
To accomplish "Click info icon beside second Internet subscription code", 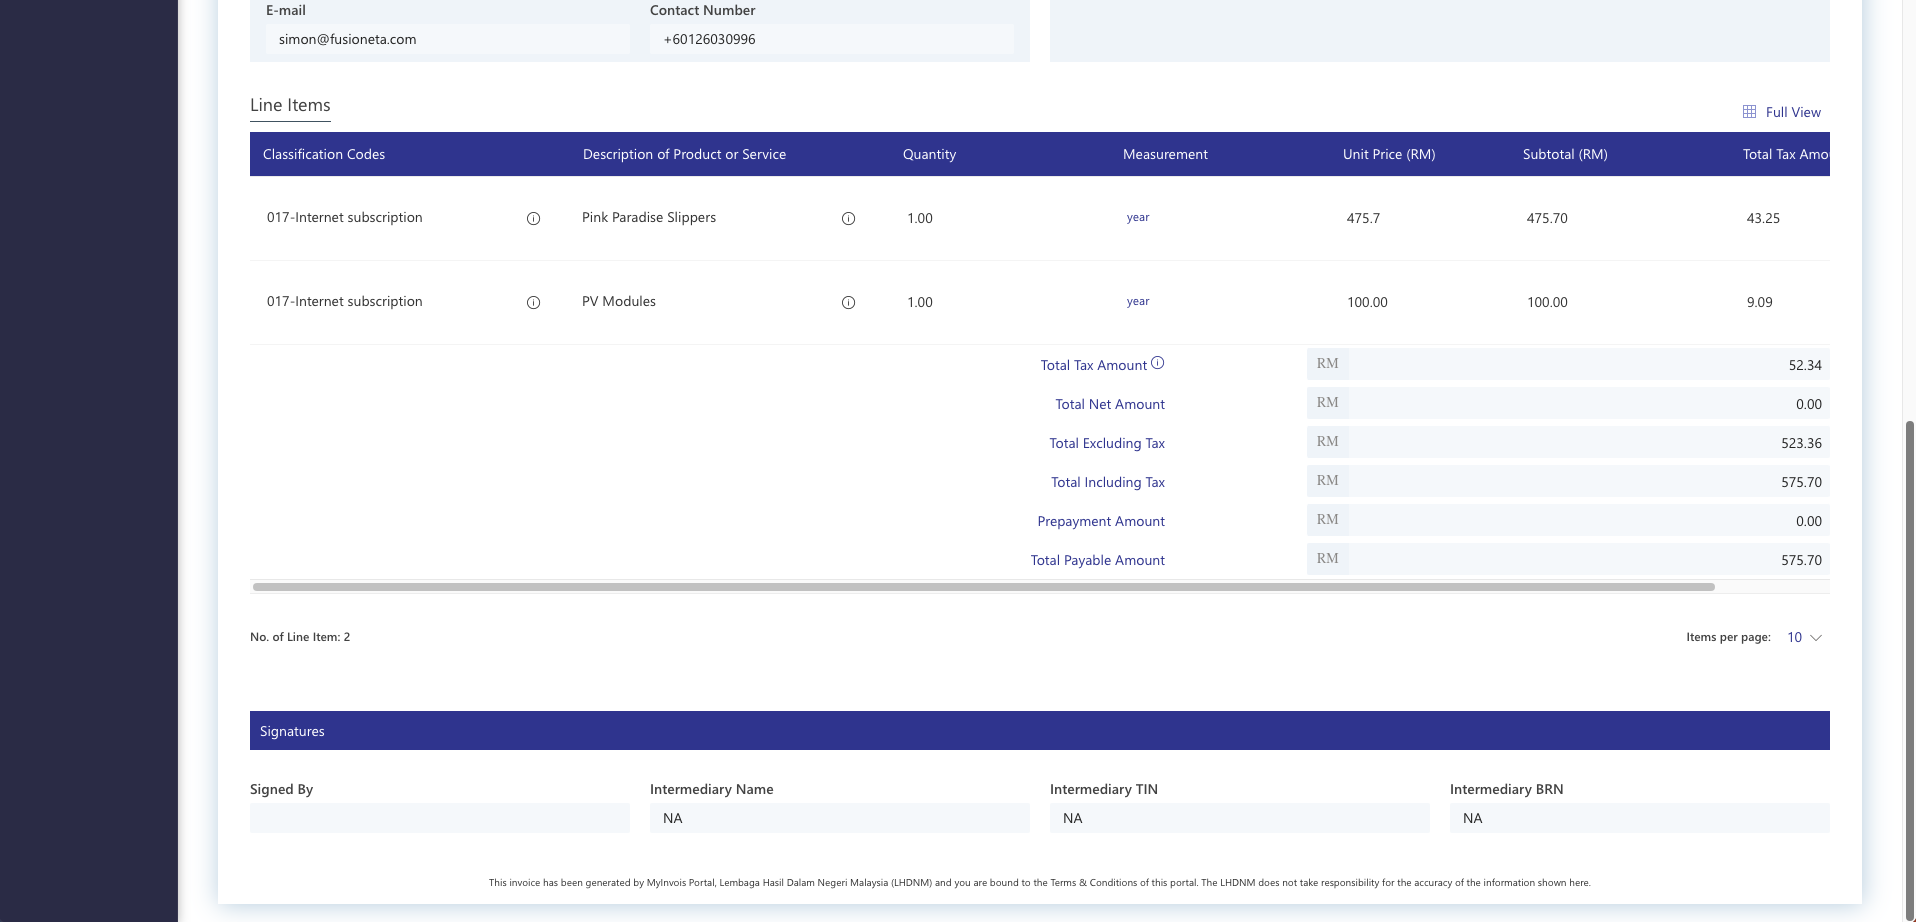I will click(533, 303).
